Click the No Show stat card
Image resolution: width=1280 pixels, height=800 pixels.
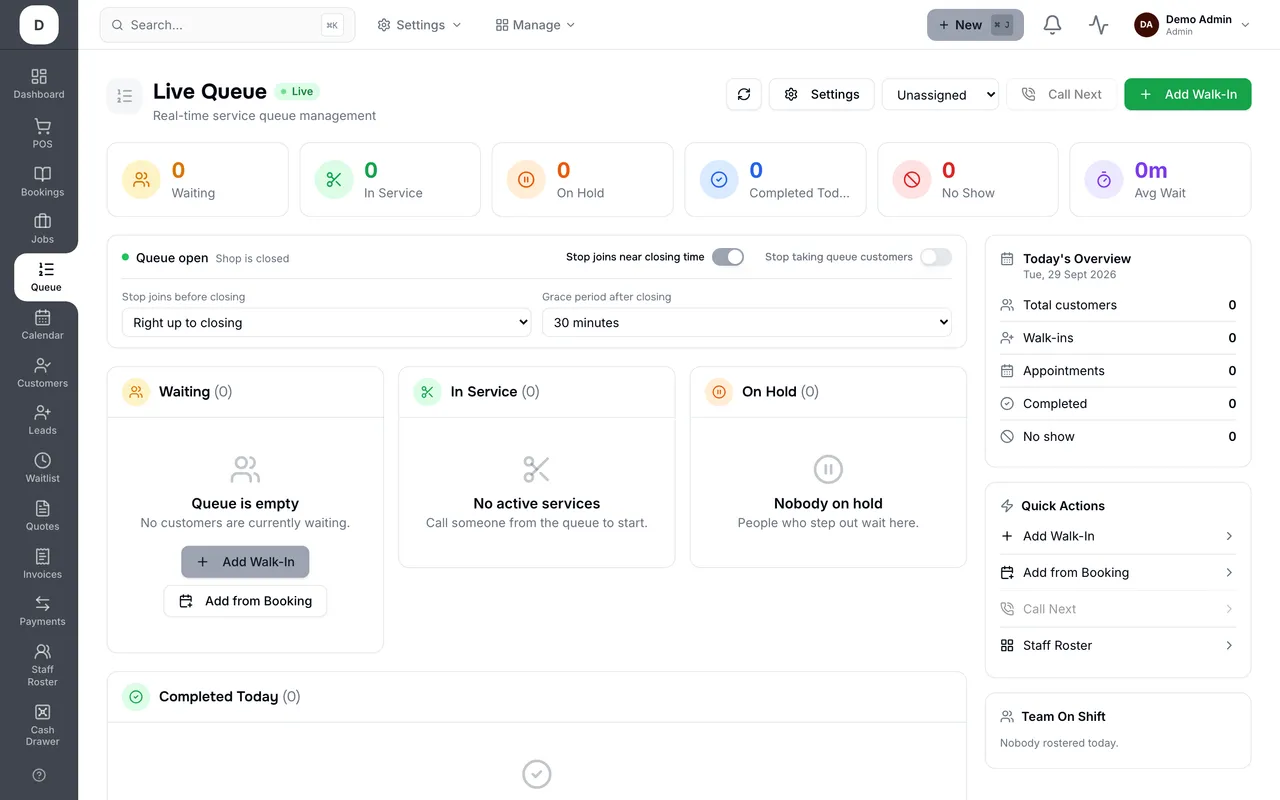coord(968,180)
